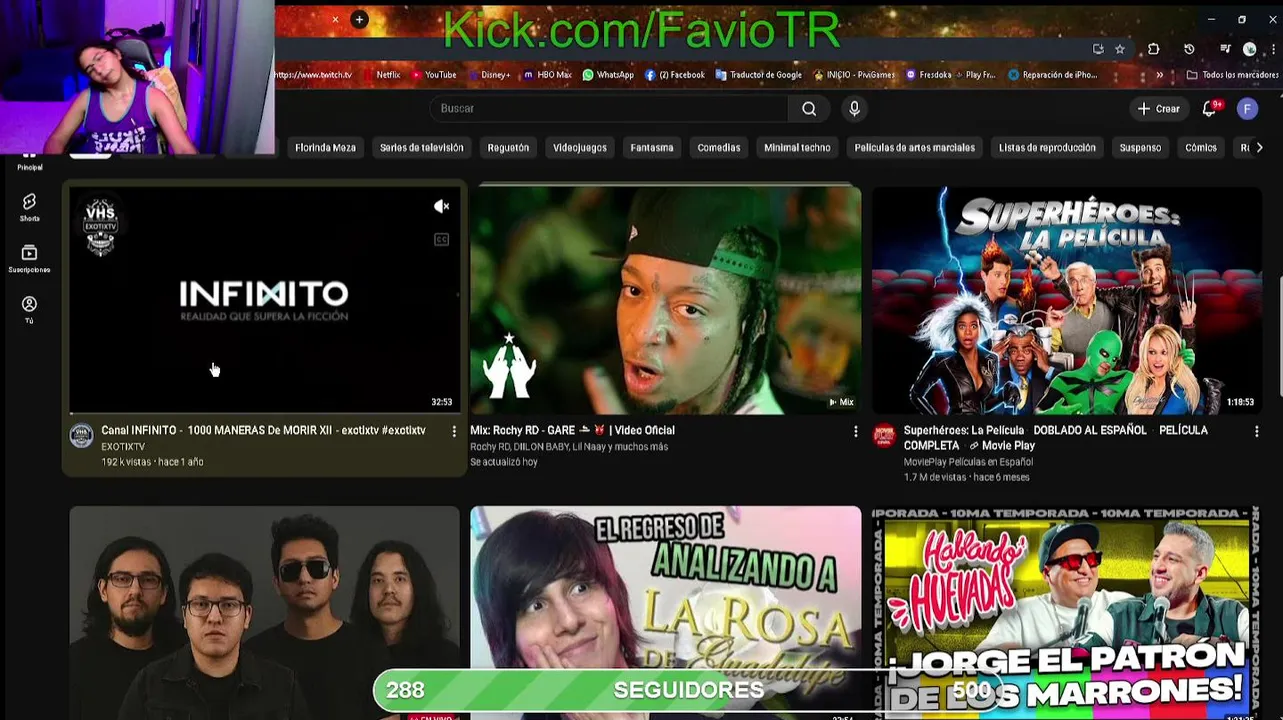Open the Disney+ bookmark

(x=488, y=75)
